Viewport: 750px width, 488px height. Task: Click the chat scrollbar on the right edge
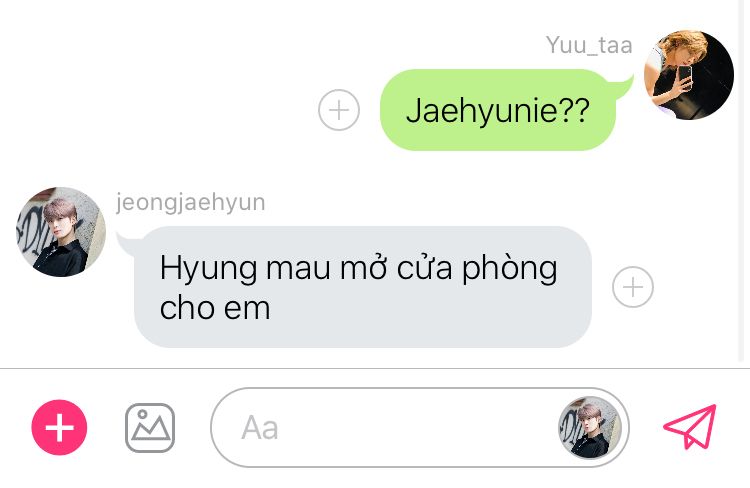[x=741, y=182]
